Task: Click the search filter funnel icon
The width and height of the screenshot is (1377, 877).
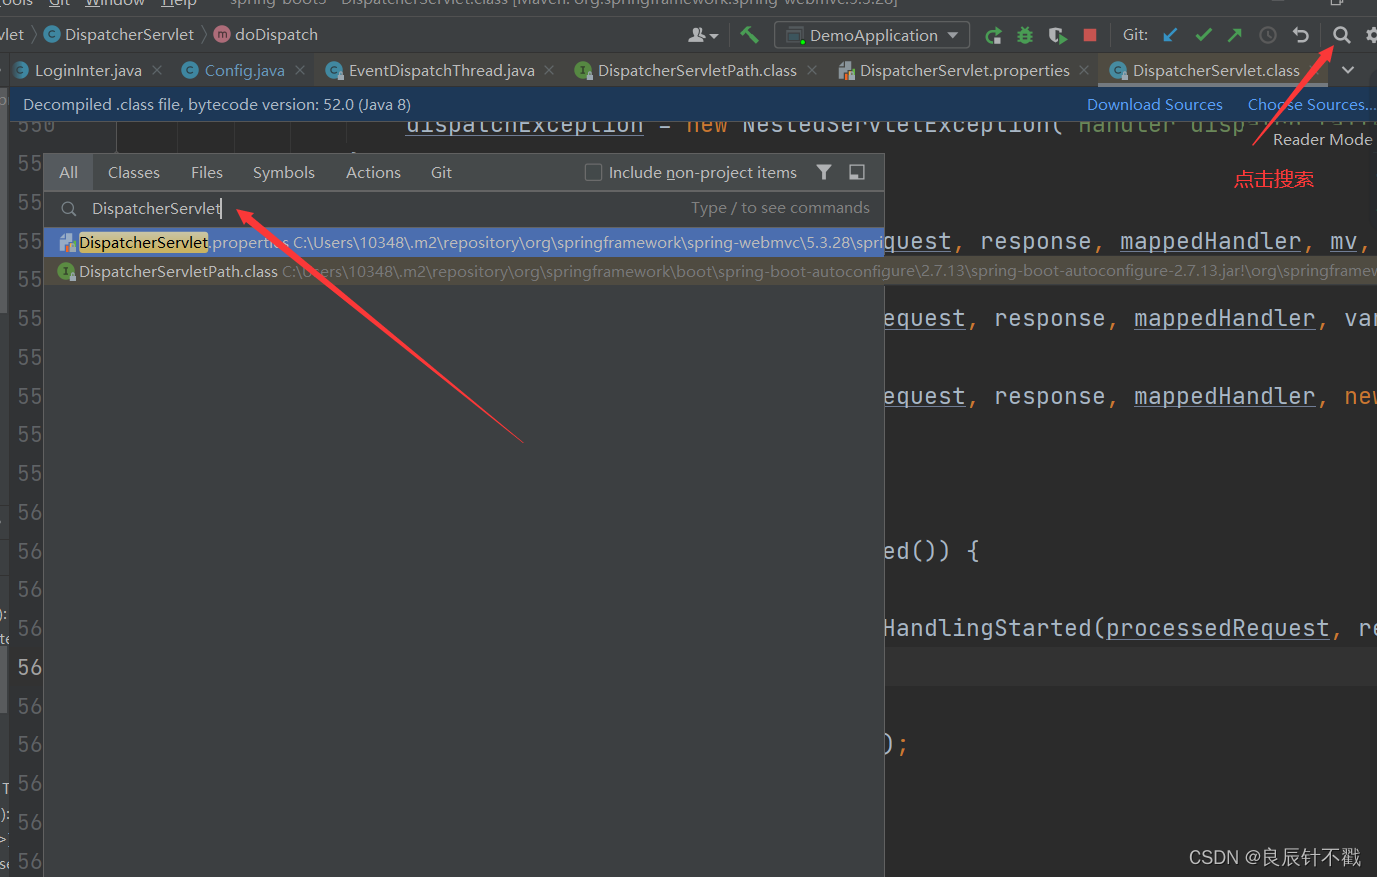Action: pos(824,172)
